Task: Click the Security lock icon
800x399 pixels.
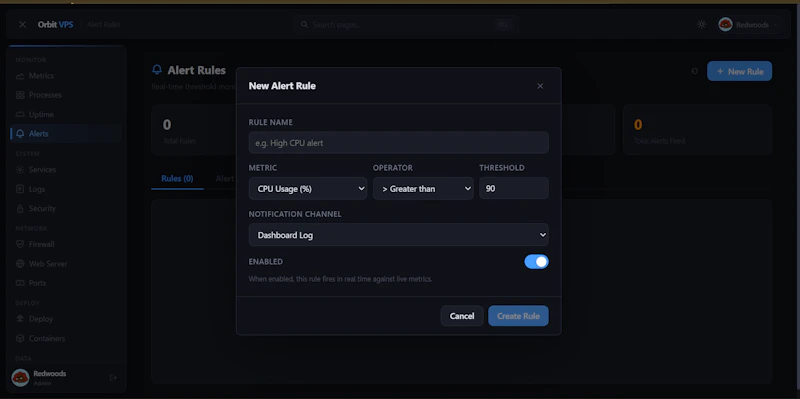Action: (x=20, y=208)
